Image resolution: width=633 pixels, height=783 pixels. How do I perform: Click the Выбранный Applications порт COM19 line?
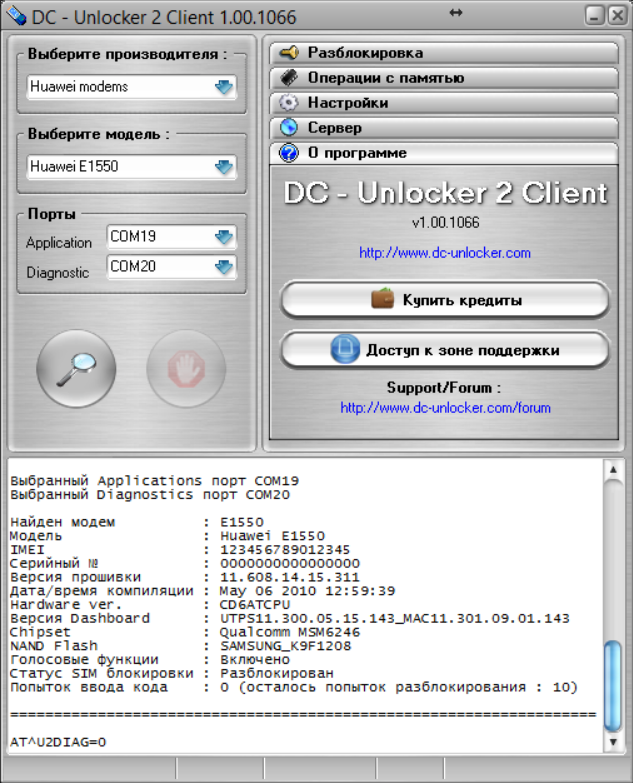tap(154, 481)
